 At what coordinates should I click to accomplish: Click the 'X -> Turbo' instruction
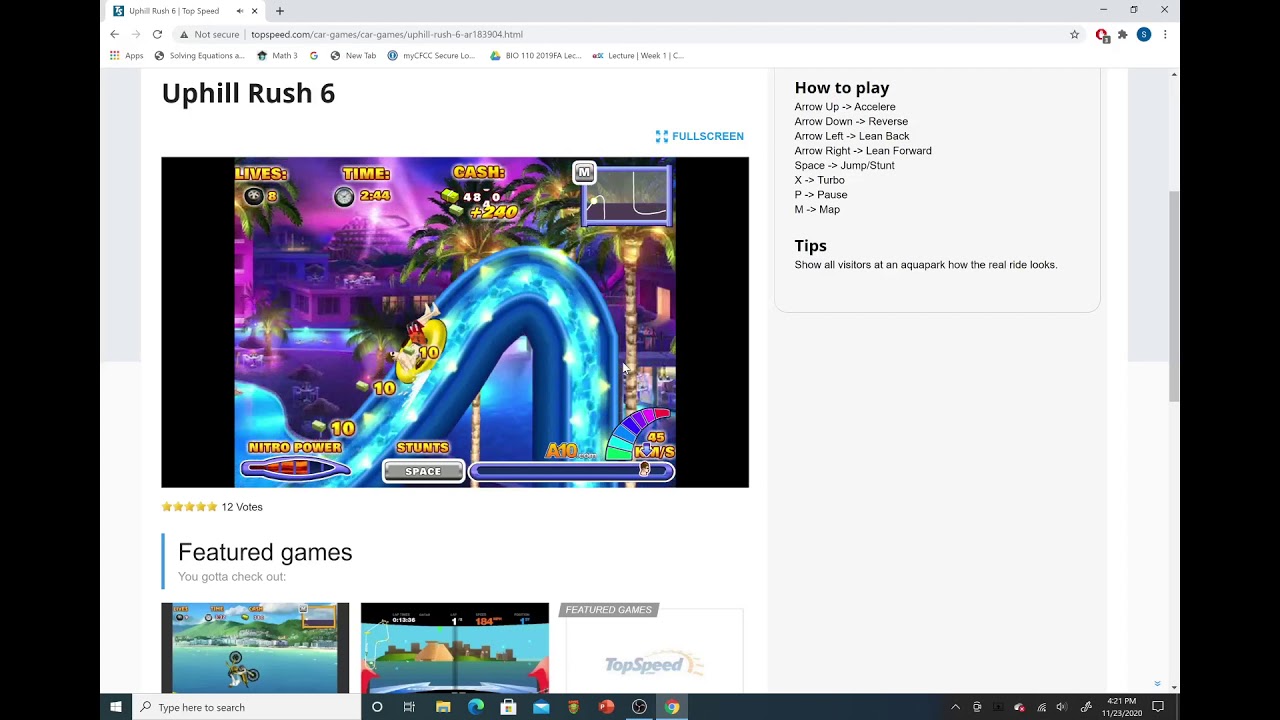point(819,180)
